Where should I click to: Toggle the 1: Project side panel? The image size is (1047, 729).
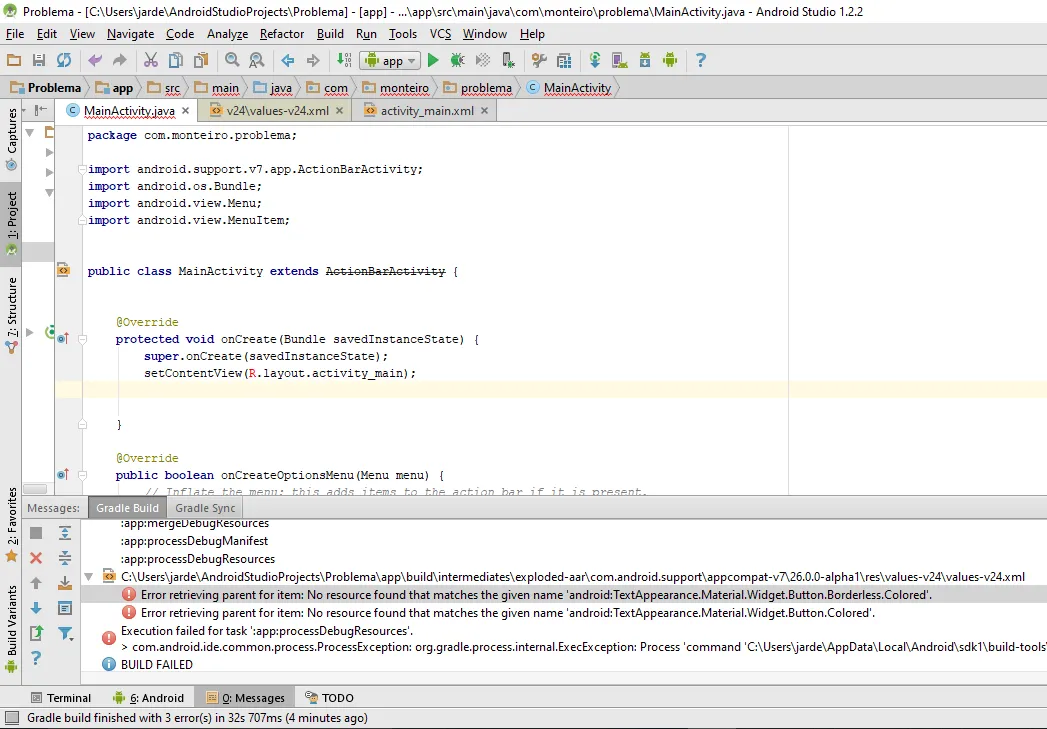[x=12, y=217]
